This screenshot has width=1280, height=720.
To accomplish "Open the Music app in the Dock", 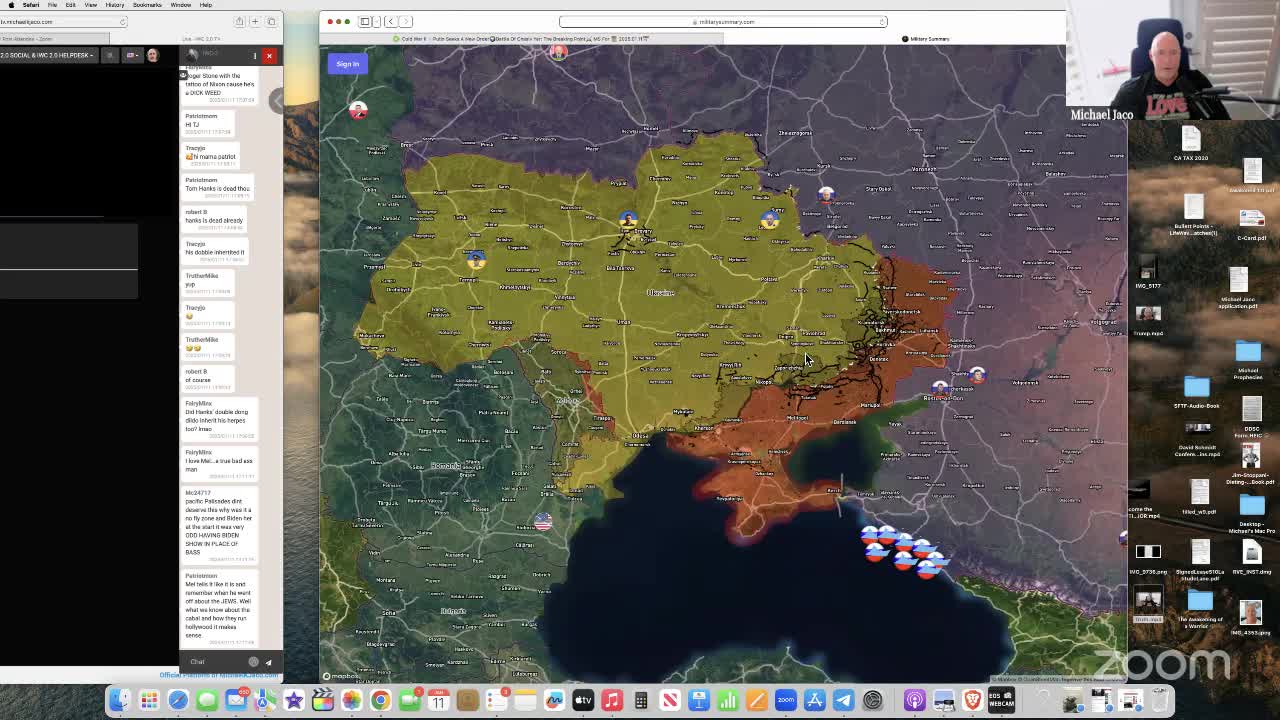I will tap(612, 701).
